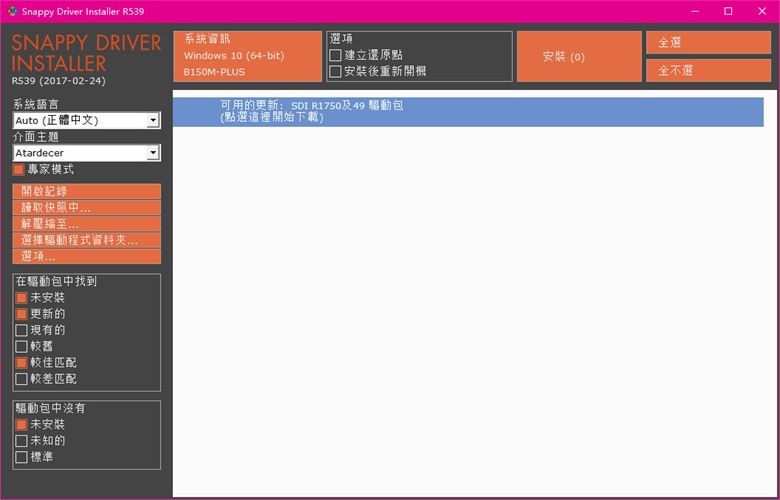The image size is (780, 500).
Task: Open 選項... button in sidebar
Action: [87, 257]
